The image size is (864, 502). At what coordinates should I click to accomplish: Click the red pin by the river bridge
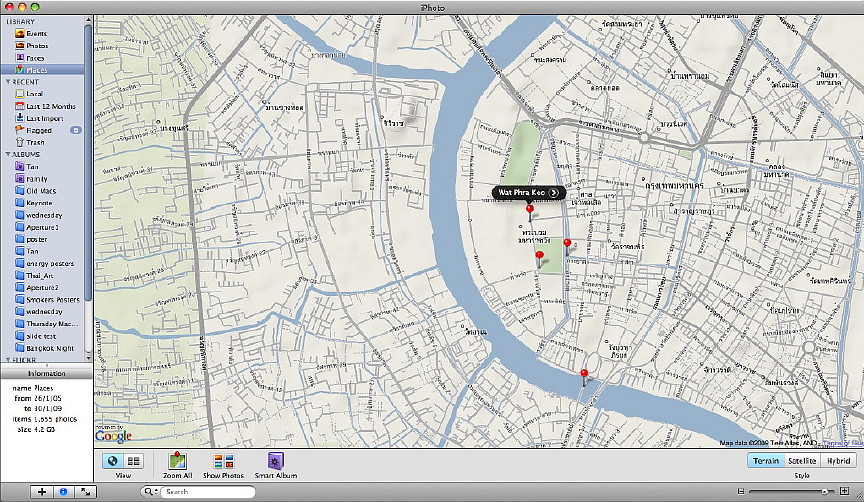pyautogui.click(x=584, y=374)
